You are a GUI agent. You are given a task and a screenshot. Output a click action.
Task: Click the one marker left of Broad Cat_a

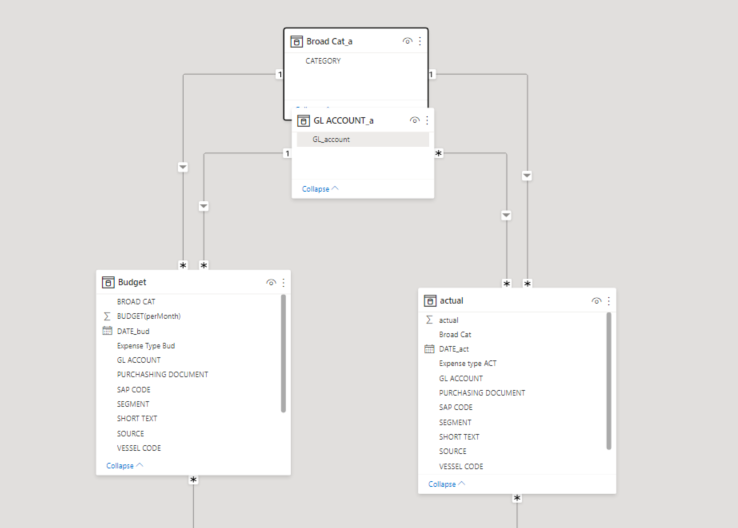[x=280, y=74]
